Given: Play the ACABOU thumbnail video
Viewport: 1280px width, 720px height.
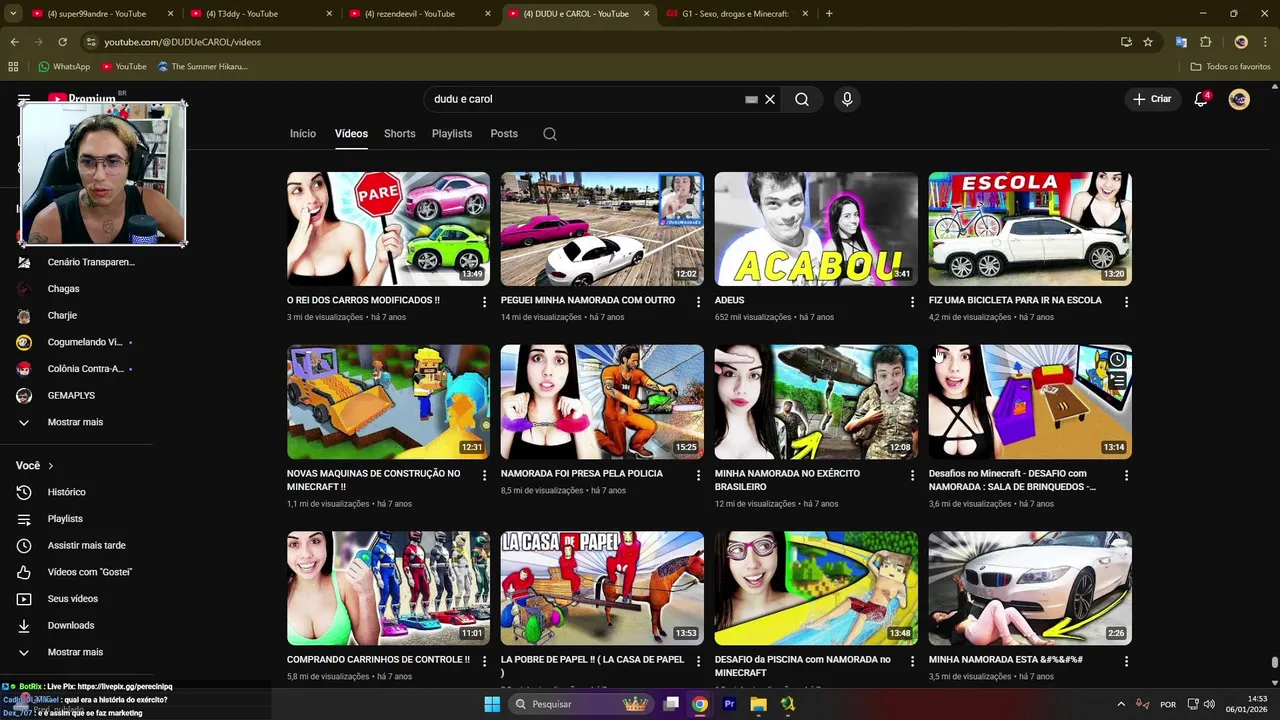Looking at the screenshot, I should pyautogui.click(x=816, y=229).
